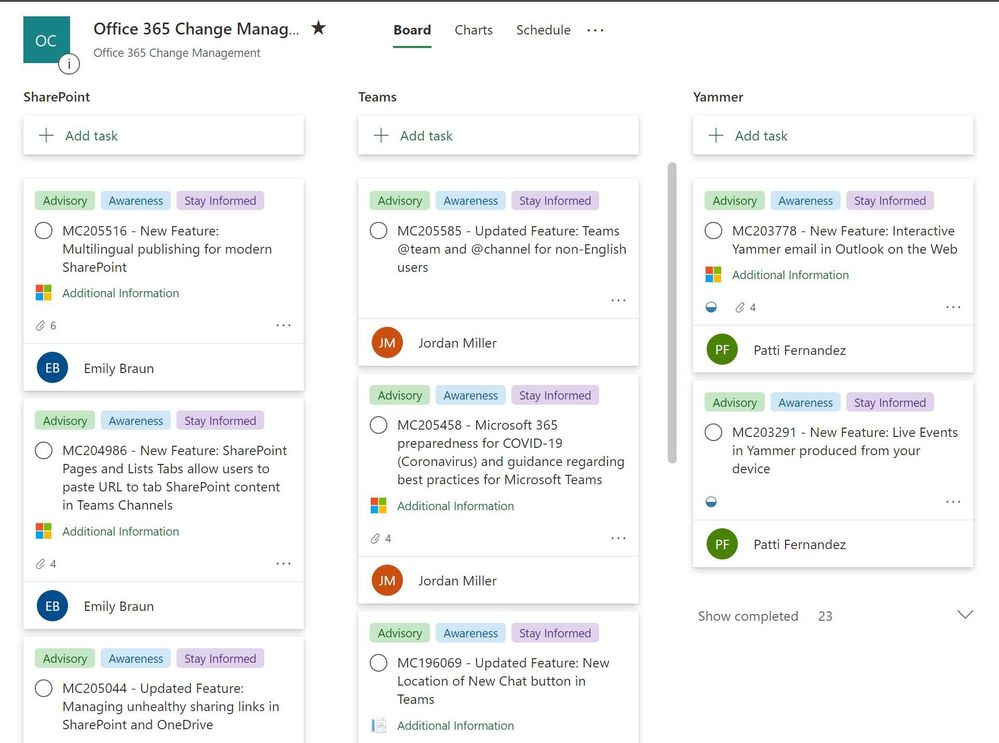999x743 pixels.
Task: Open attachment count on MC205516 card
Action: 46,326
